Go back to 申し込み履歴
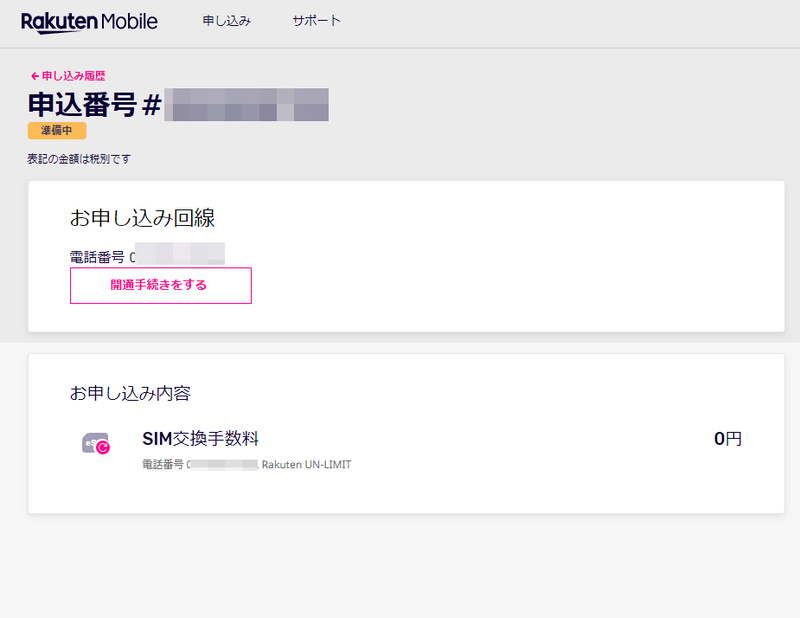 pyautogui.click(x=68, y=76)
